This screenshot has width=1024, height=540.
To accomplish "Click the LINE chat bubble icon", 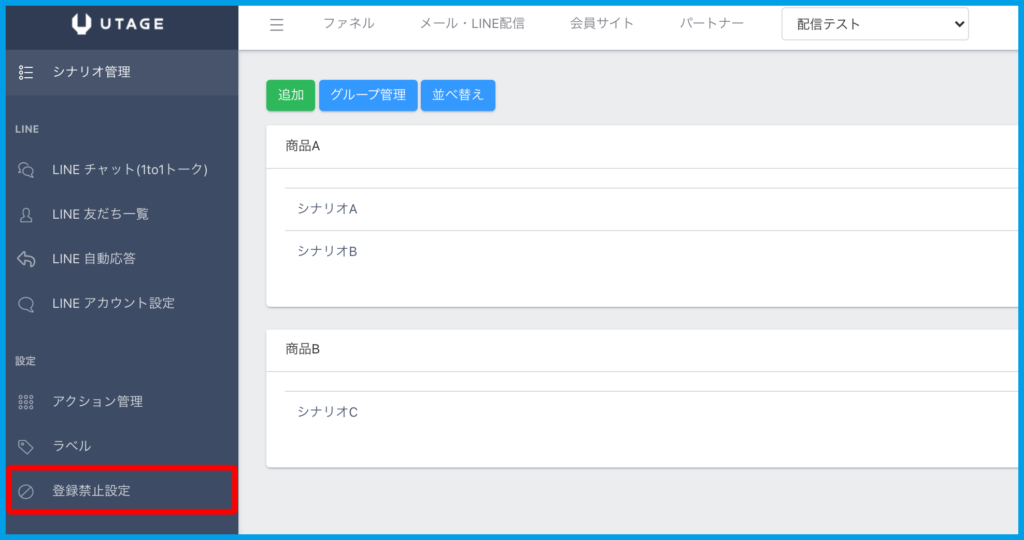I will click(x=27, y=170).
